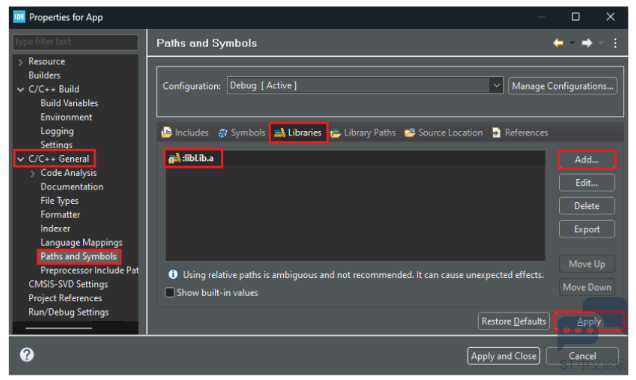Select Preprocessor Include Paths tree item
Image resolution: width=636 pixels, height=380 pixels.
(89, 271)
